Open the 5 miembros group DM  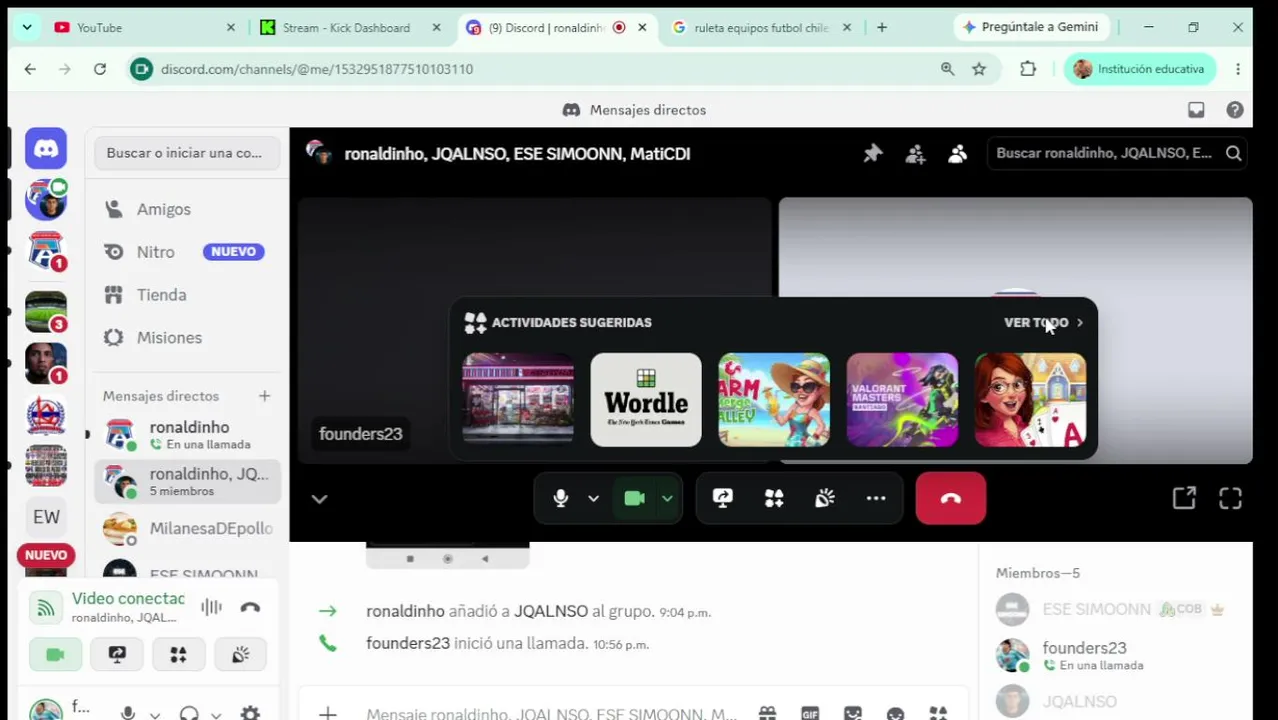187,482
